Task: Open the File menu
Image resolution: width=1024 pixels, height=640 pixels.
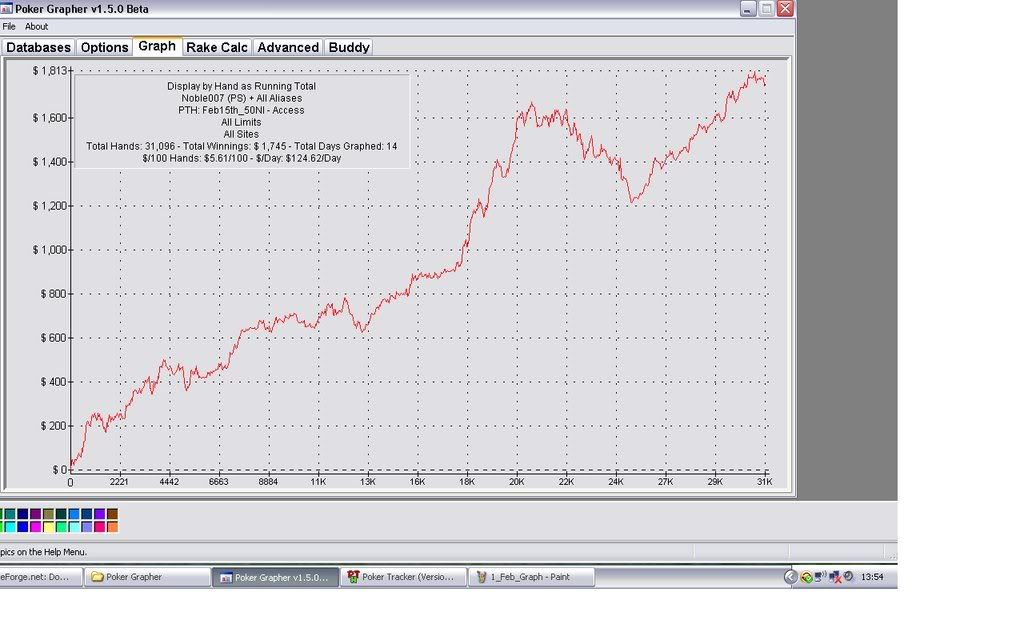Action: click(9, 27)
